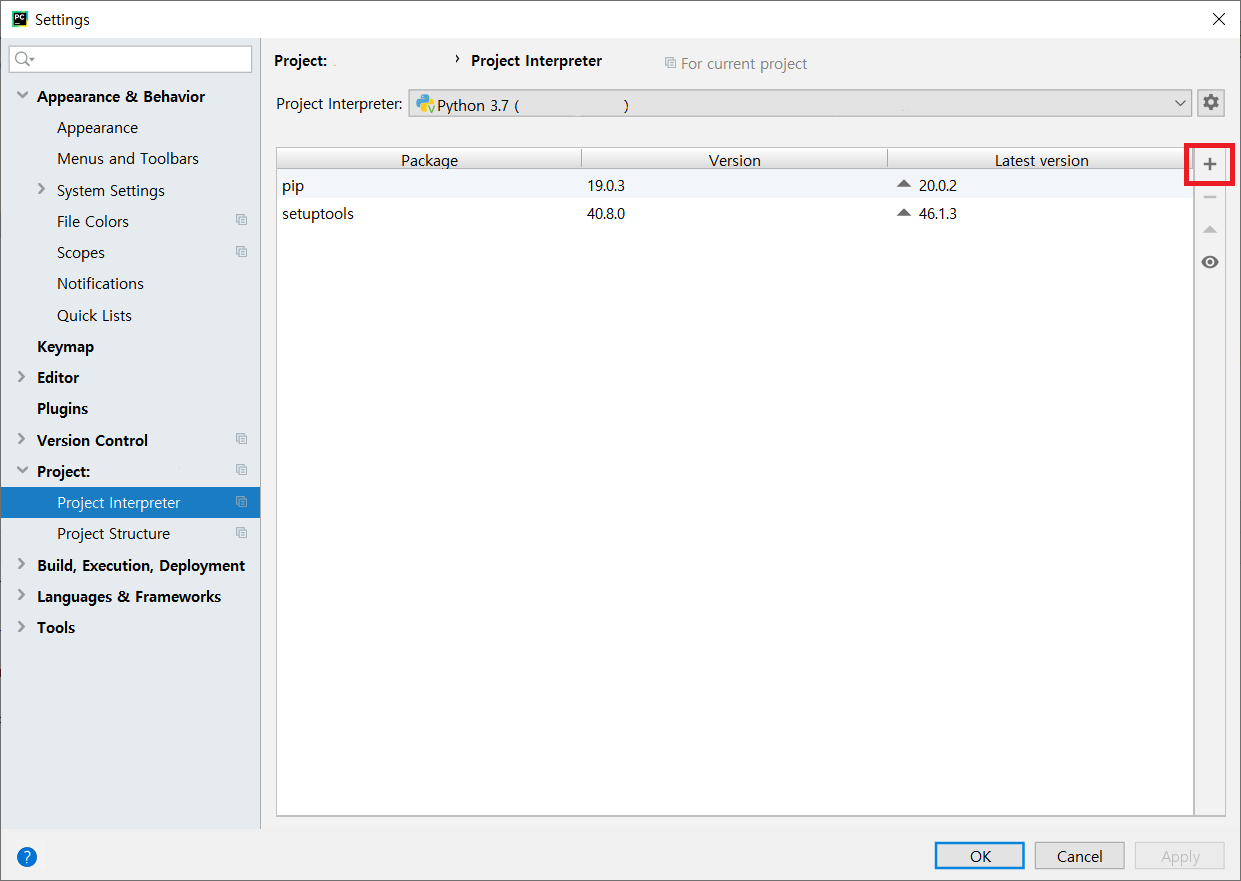The width and height of the screenshot is (1241, 881).
Task: Click the Apply button
Action: pyautogui.click(x=1180, y=856)
